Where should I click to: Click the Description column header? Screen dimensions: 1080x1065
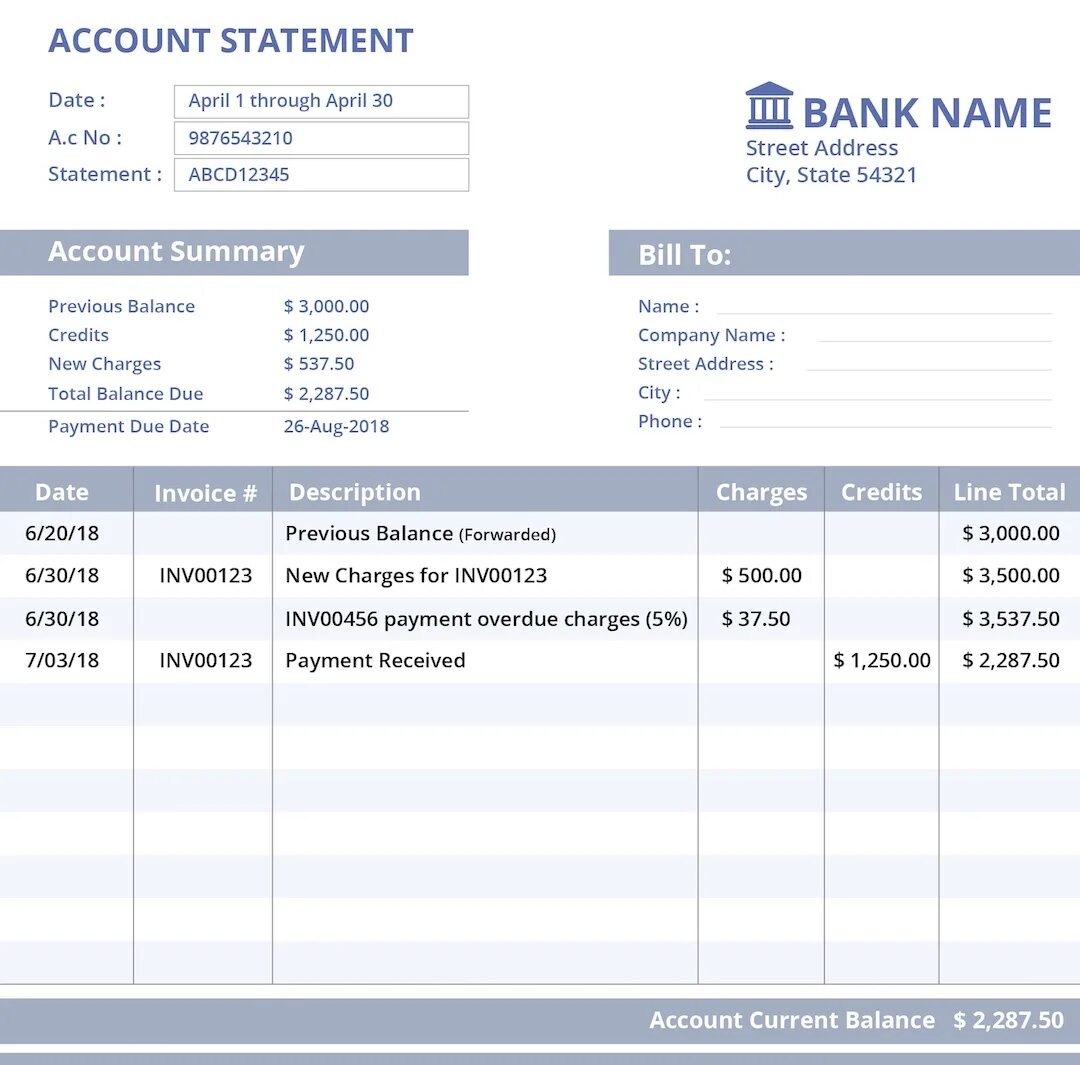(x=355, y=493)
